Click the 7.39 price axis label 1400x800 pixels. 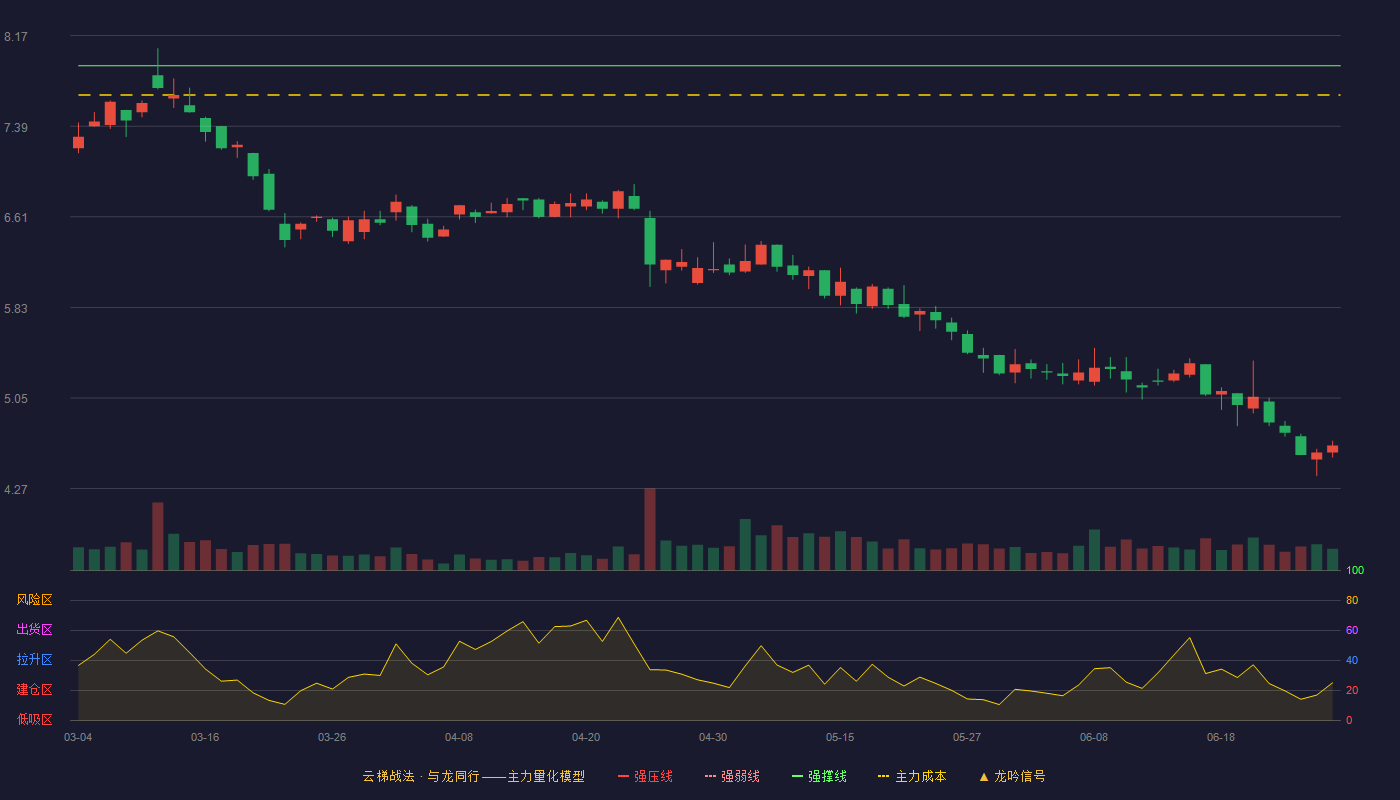[16, 128]
